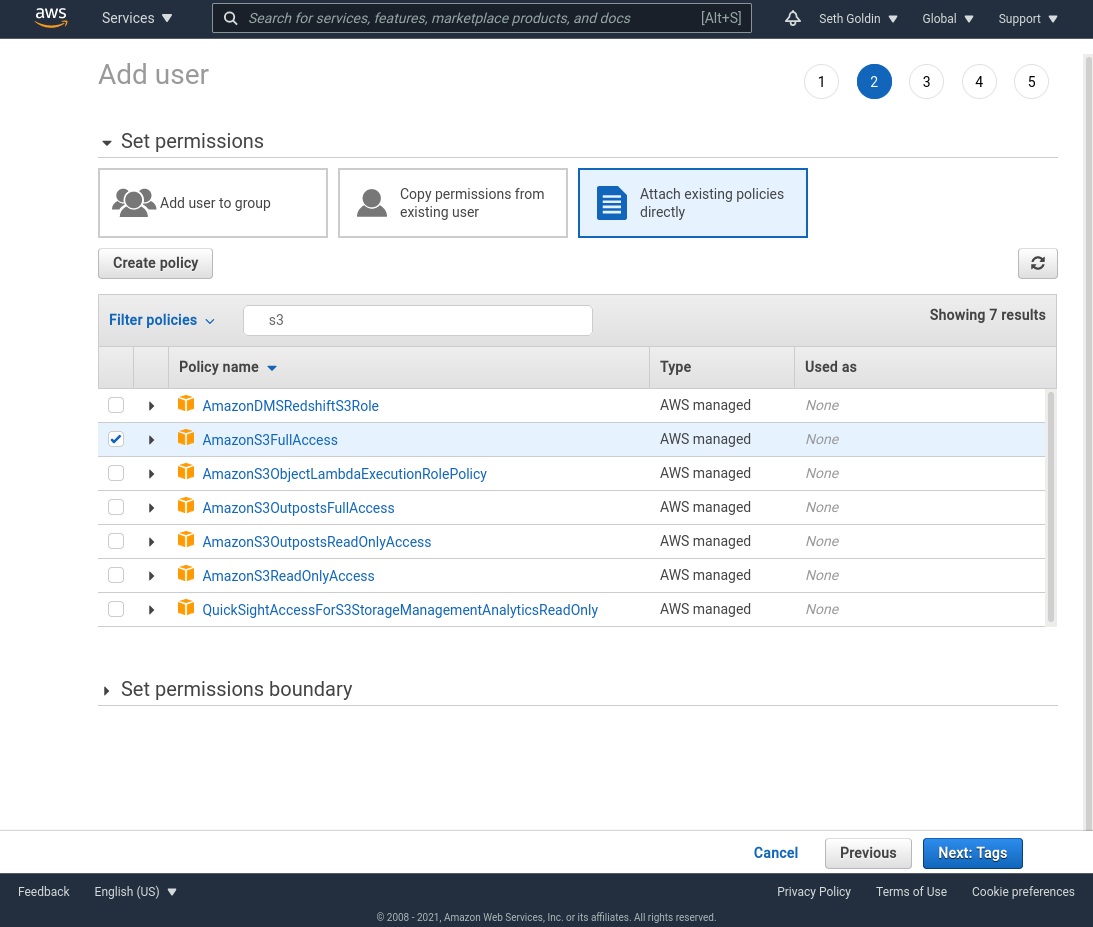Click the orange AmazonS3FullAccess policy icon
The width and height of the screenshot is (1093, 927).
click(186, 439)
